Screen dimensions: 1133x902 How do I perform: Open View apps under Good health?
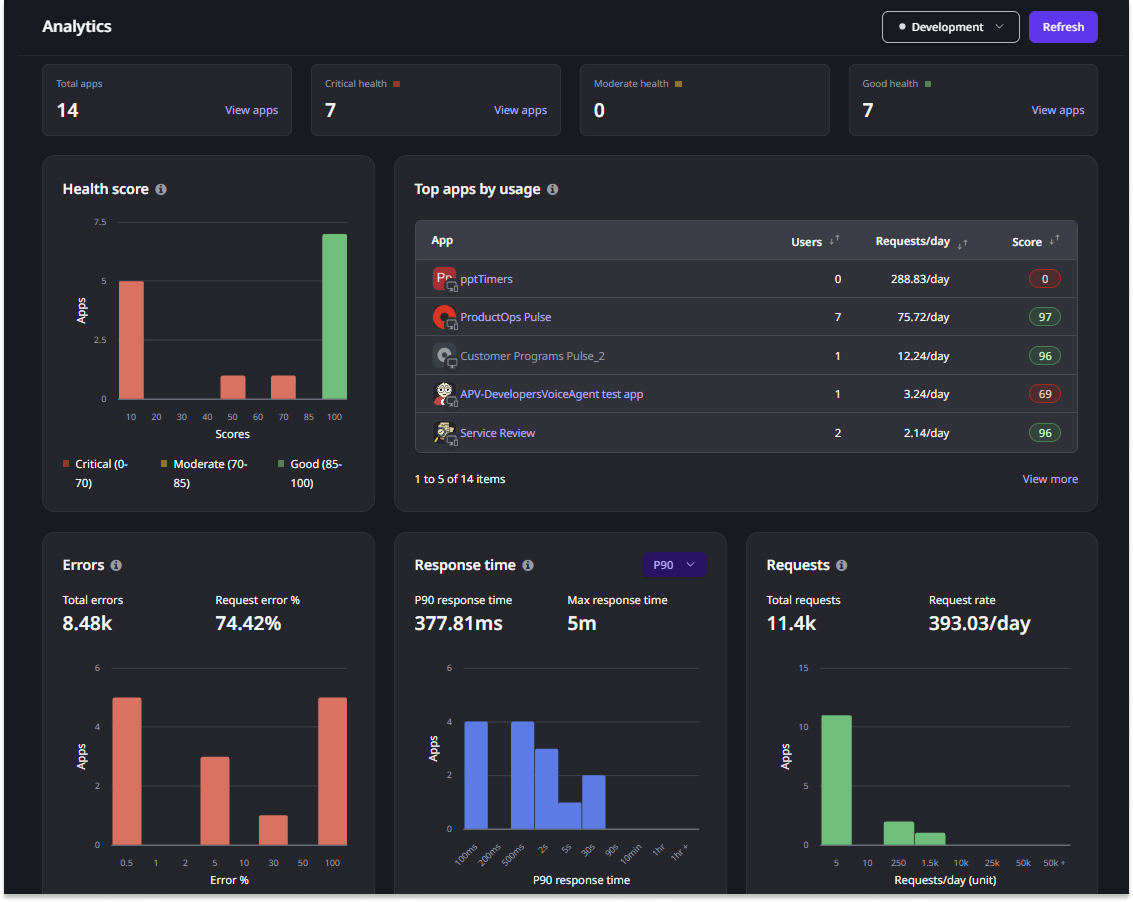[1058, 110]
